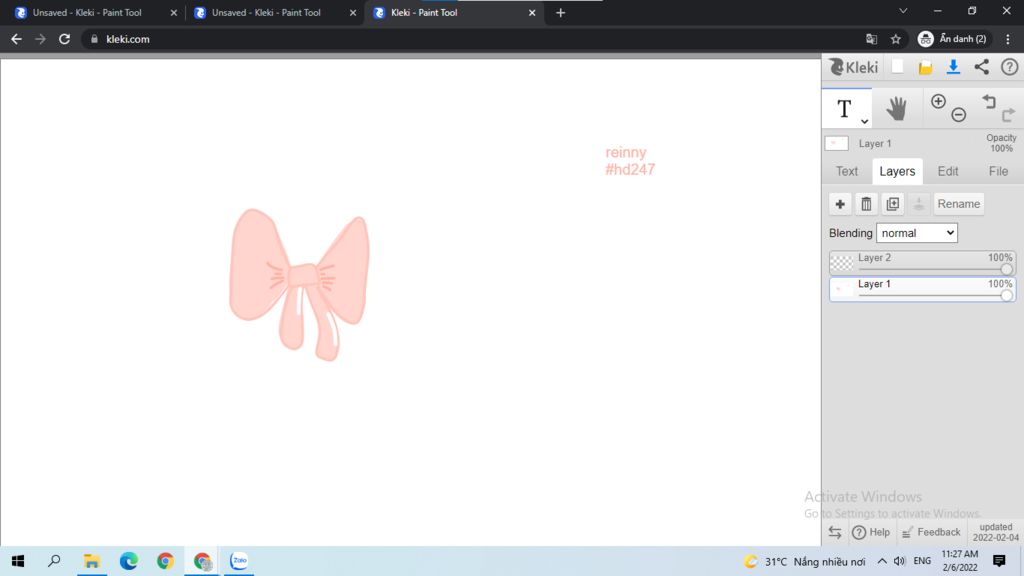This screenshot has height=576, width=1024.
Task: Open an image file via folder icon
Action: pos(925,67)
